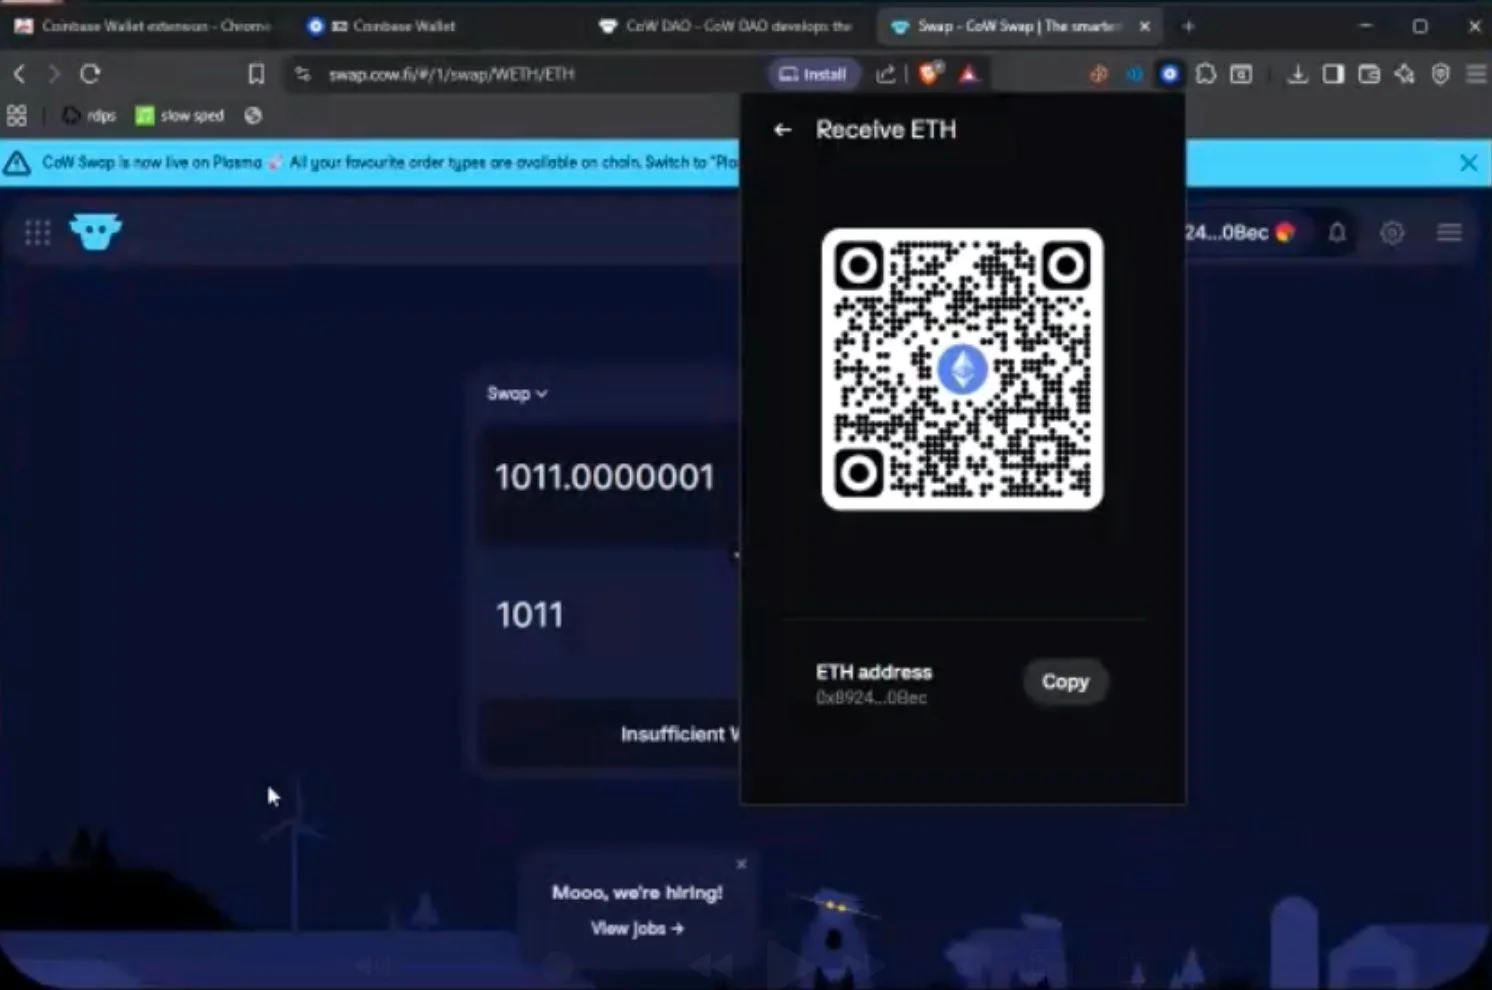Open the Brave Shields lion icon
Viewport: 1492px width, 990px height.
[930, 74]
